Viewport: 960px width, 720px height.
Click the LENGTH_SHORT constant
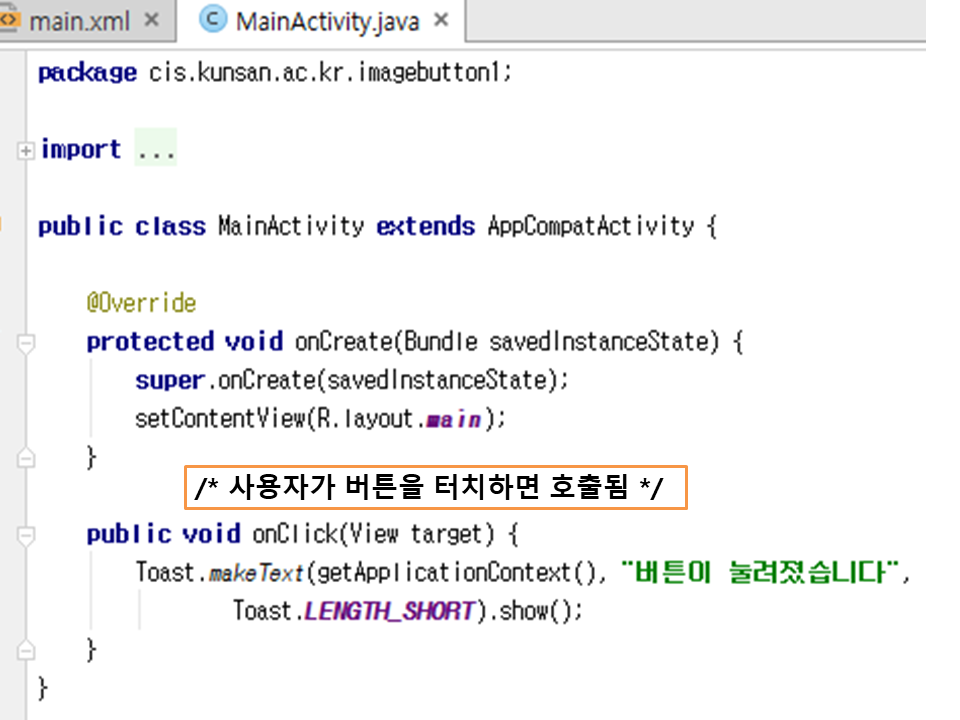click(389, 610)
